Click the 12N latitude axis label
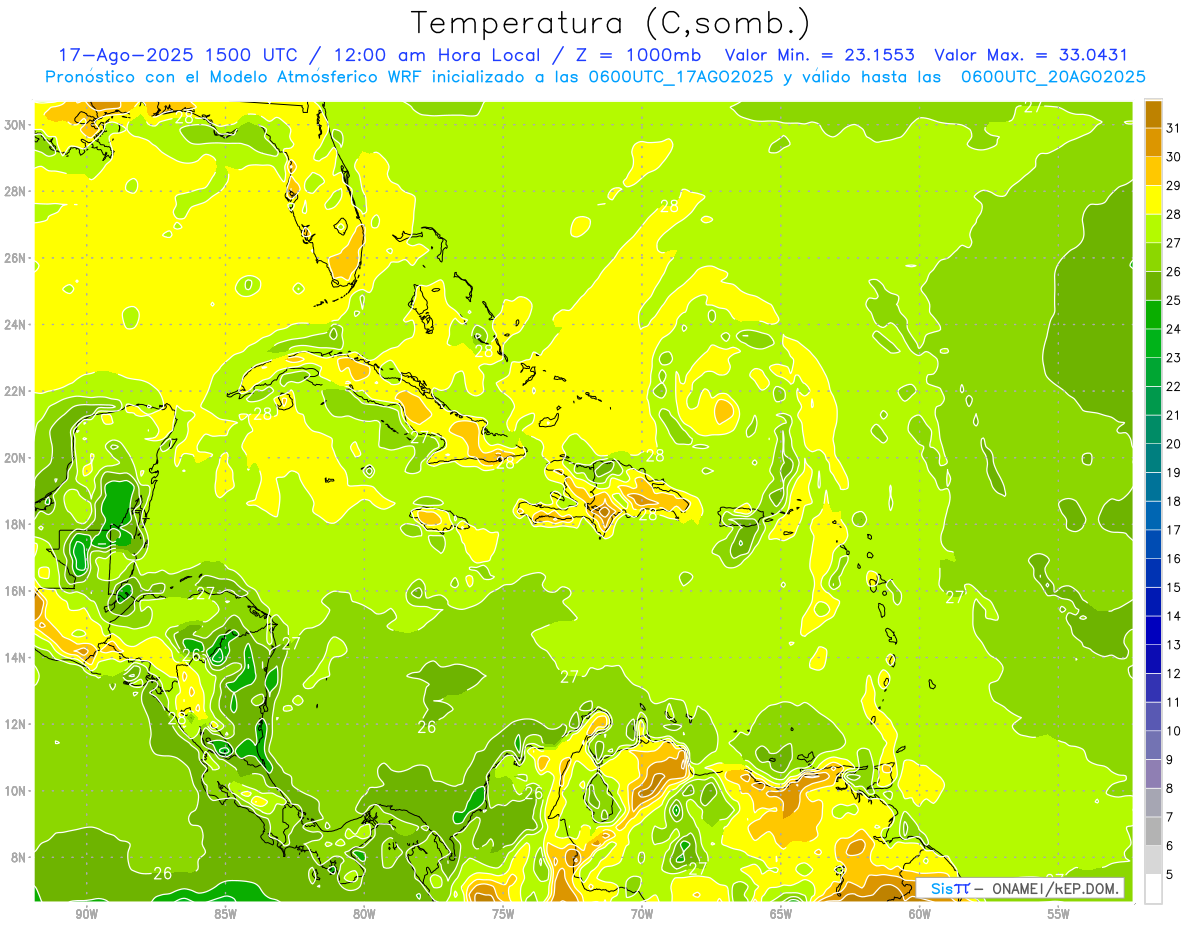This screenshot has height=927, width=1200. click(17, 724)
